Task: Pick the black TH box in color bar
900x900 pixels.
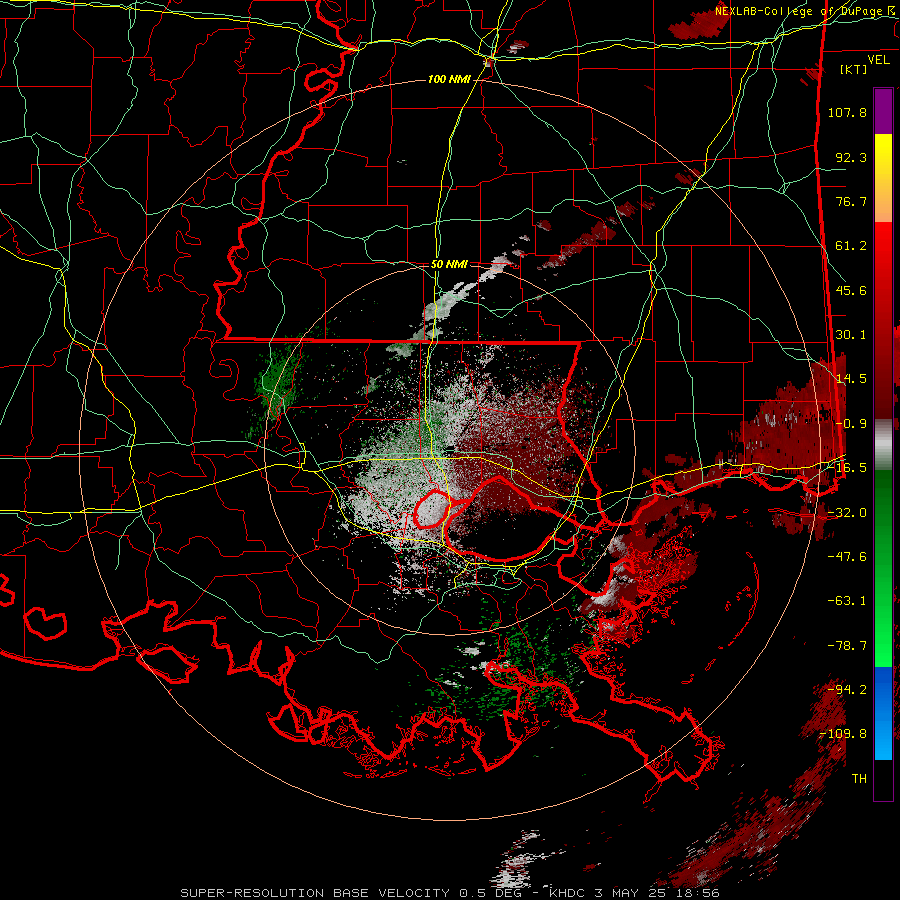Action: click(883, 780)
